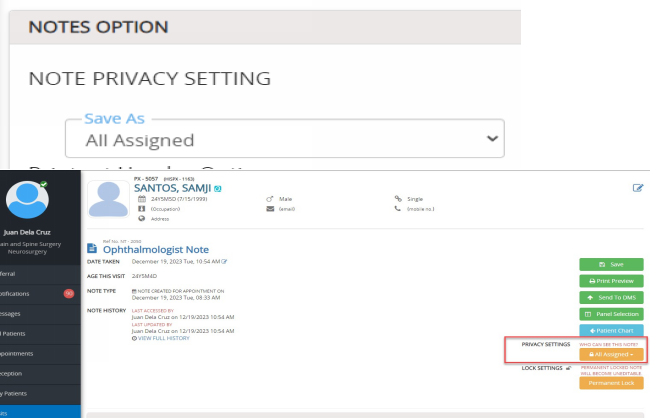Click the lock icon beside Lock Settings
The width and height of the screenshot is (650, 419).
pyautogui.click(x=568, y=368)
